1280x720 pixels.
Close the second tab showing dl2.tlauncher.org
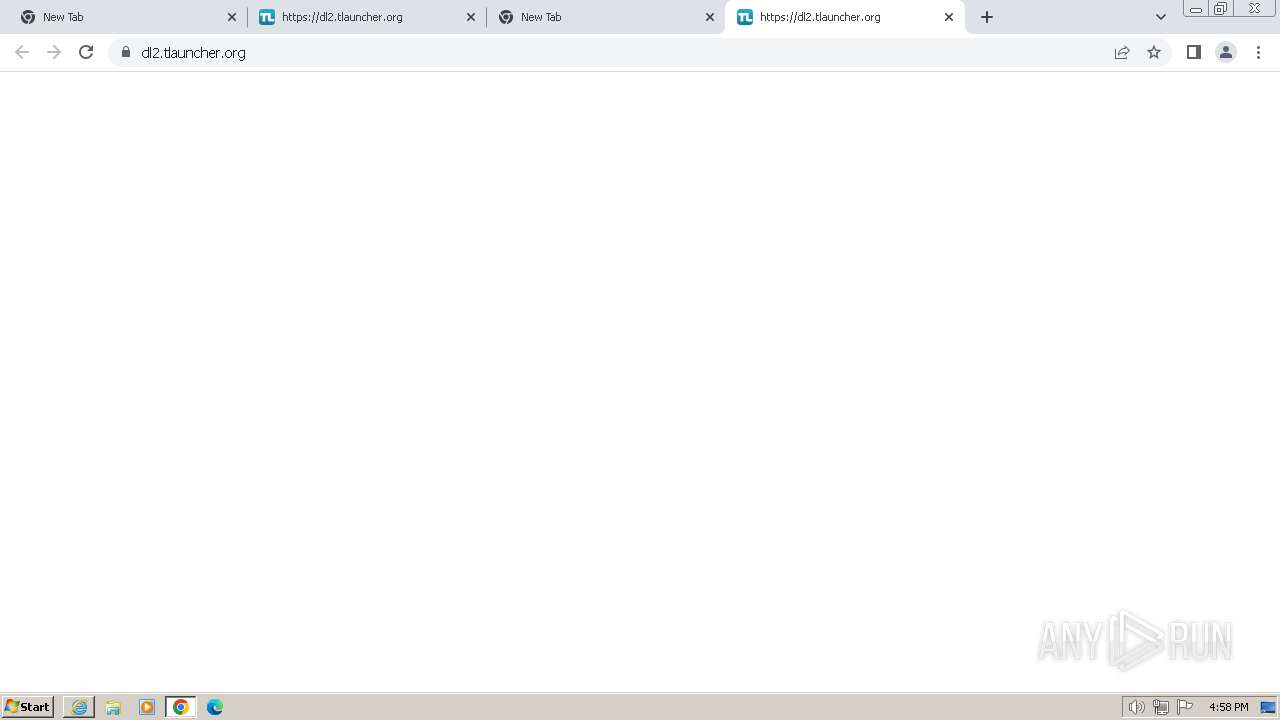pos(471,17)
